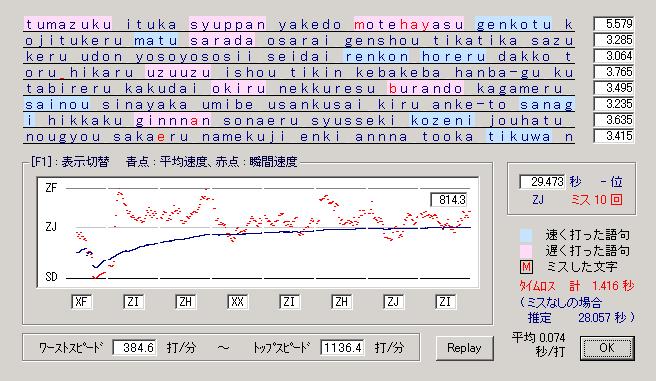Click the 814.3 speed value box in the graph
Image resolution: width=656 pixels, height=381 pixels.
coord(449,200)
